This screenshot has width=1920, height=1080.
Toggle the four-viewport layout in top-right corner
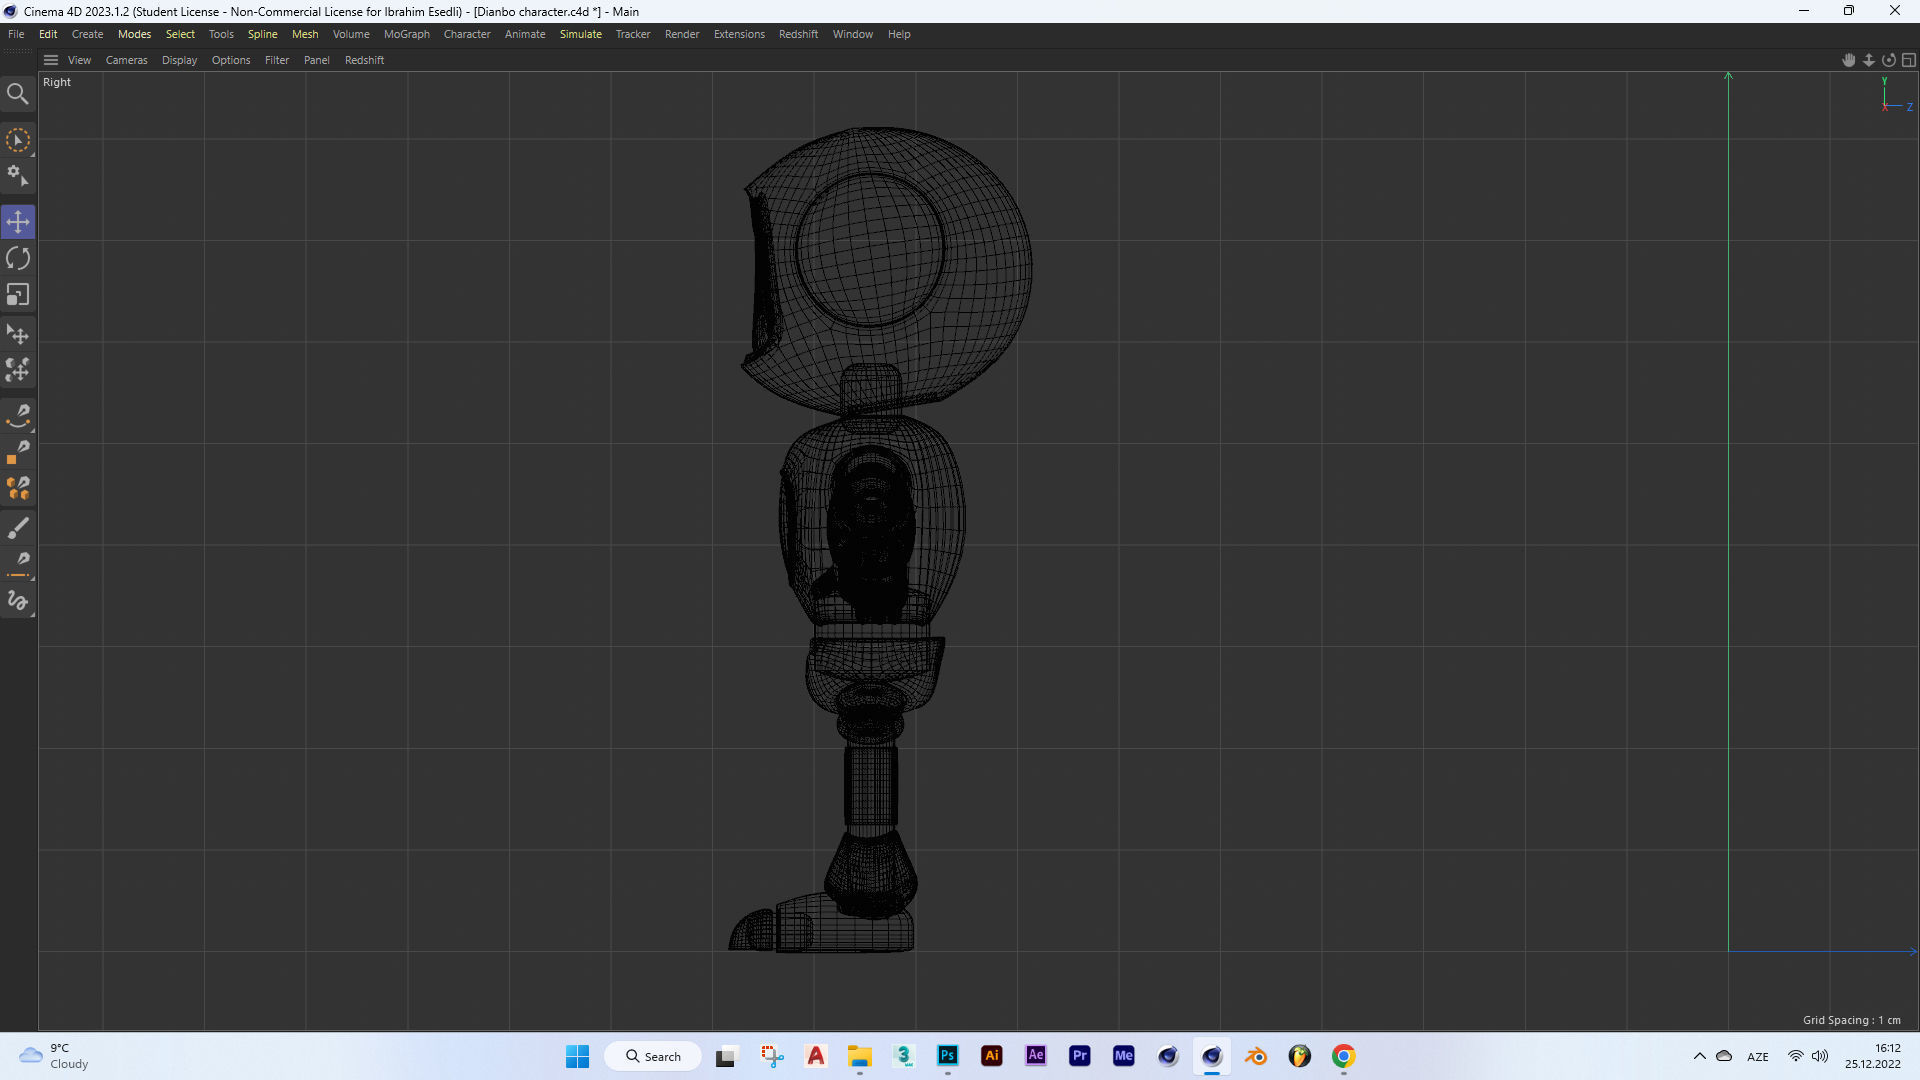[x=1910, y=60]
